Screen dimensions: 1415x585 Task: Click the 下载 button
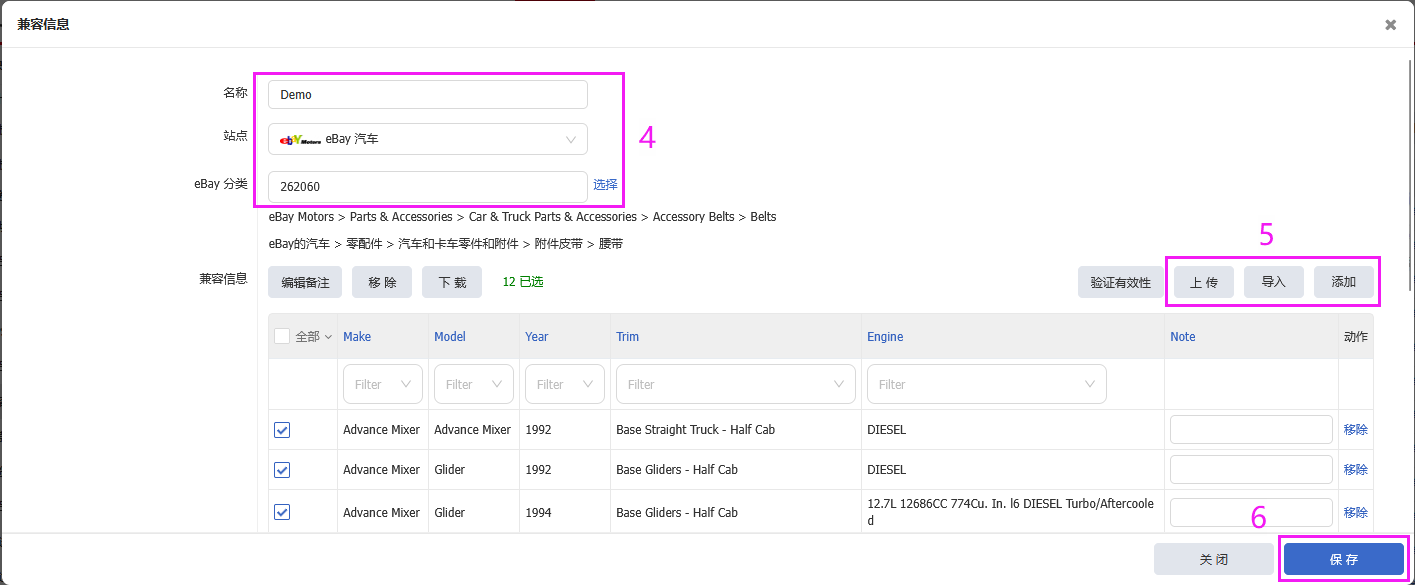point(452,282)
